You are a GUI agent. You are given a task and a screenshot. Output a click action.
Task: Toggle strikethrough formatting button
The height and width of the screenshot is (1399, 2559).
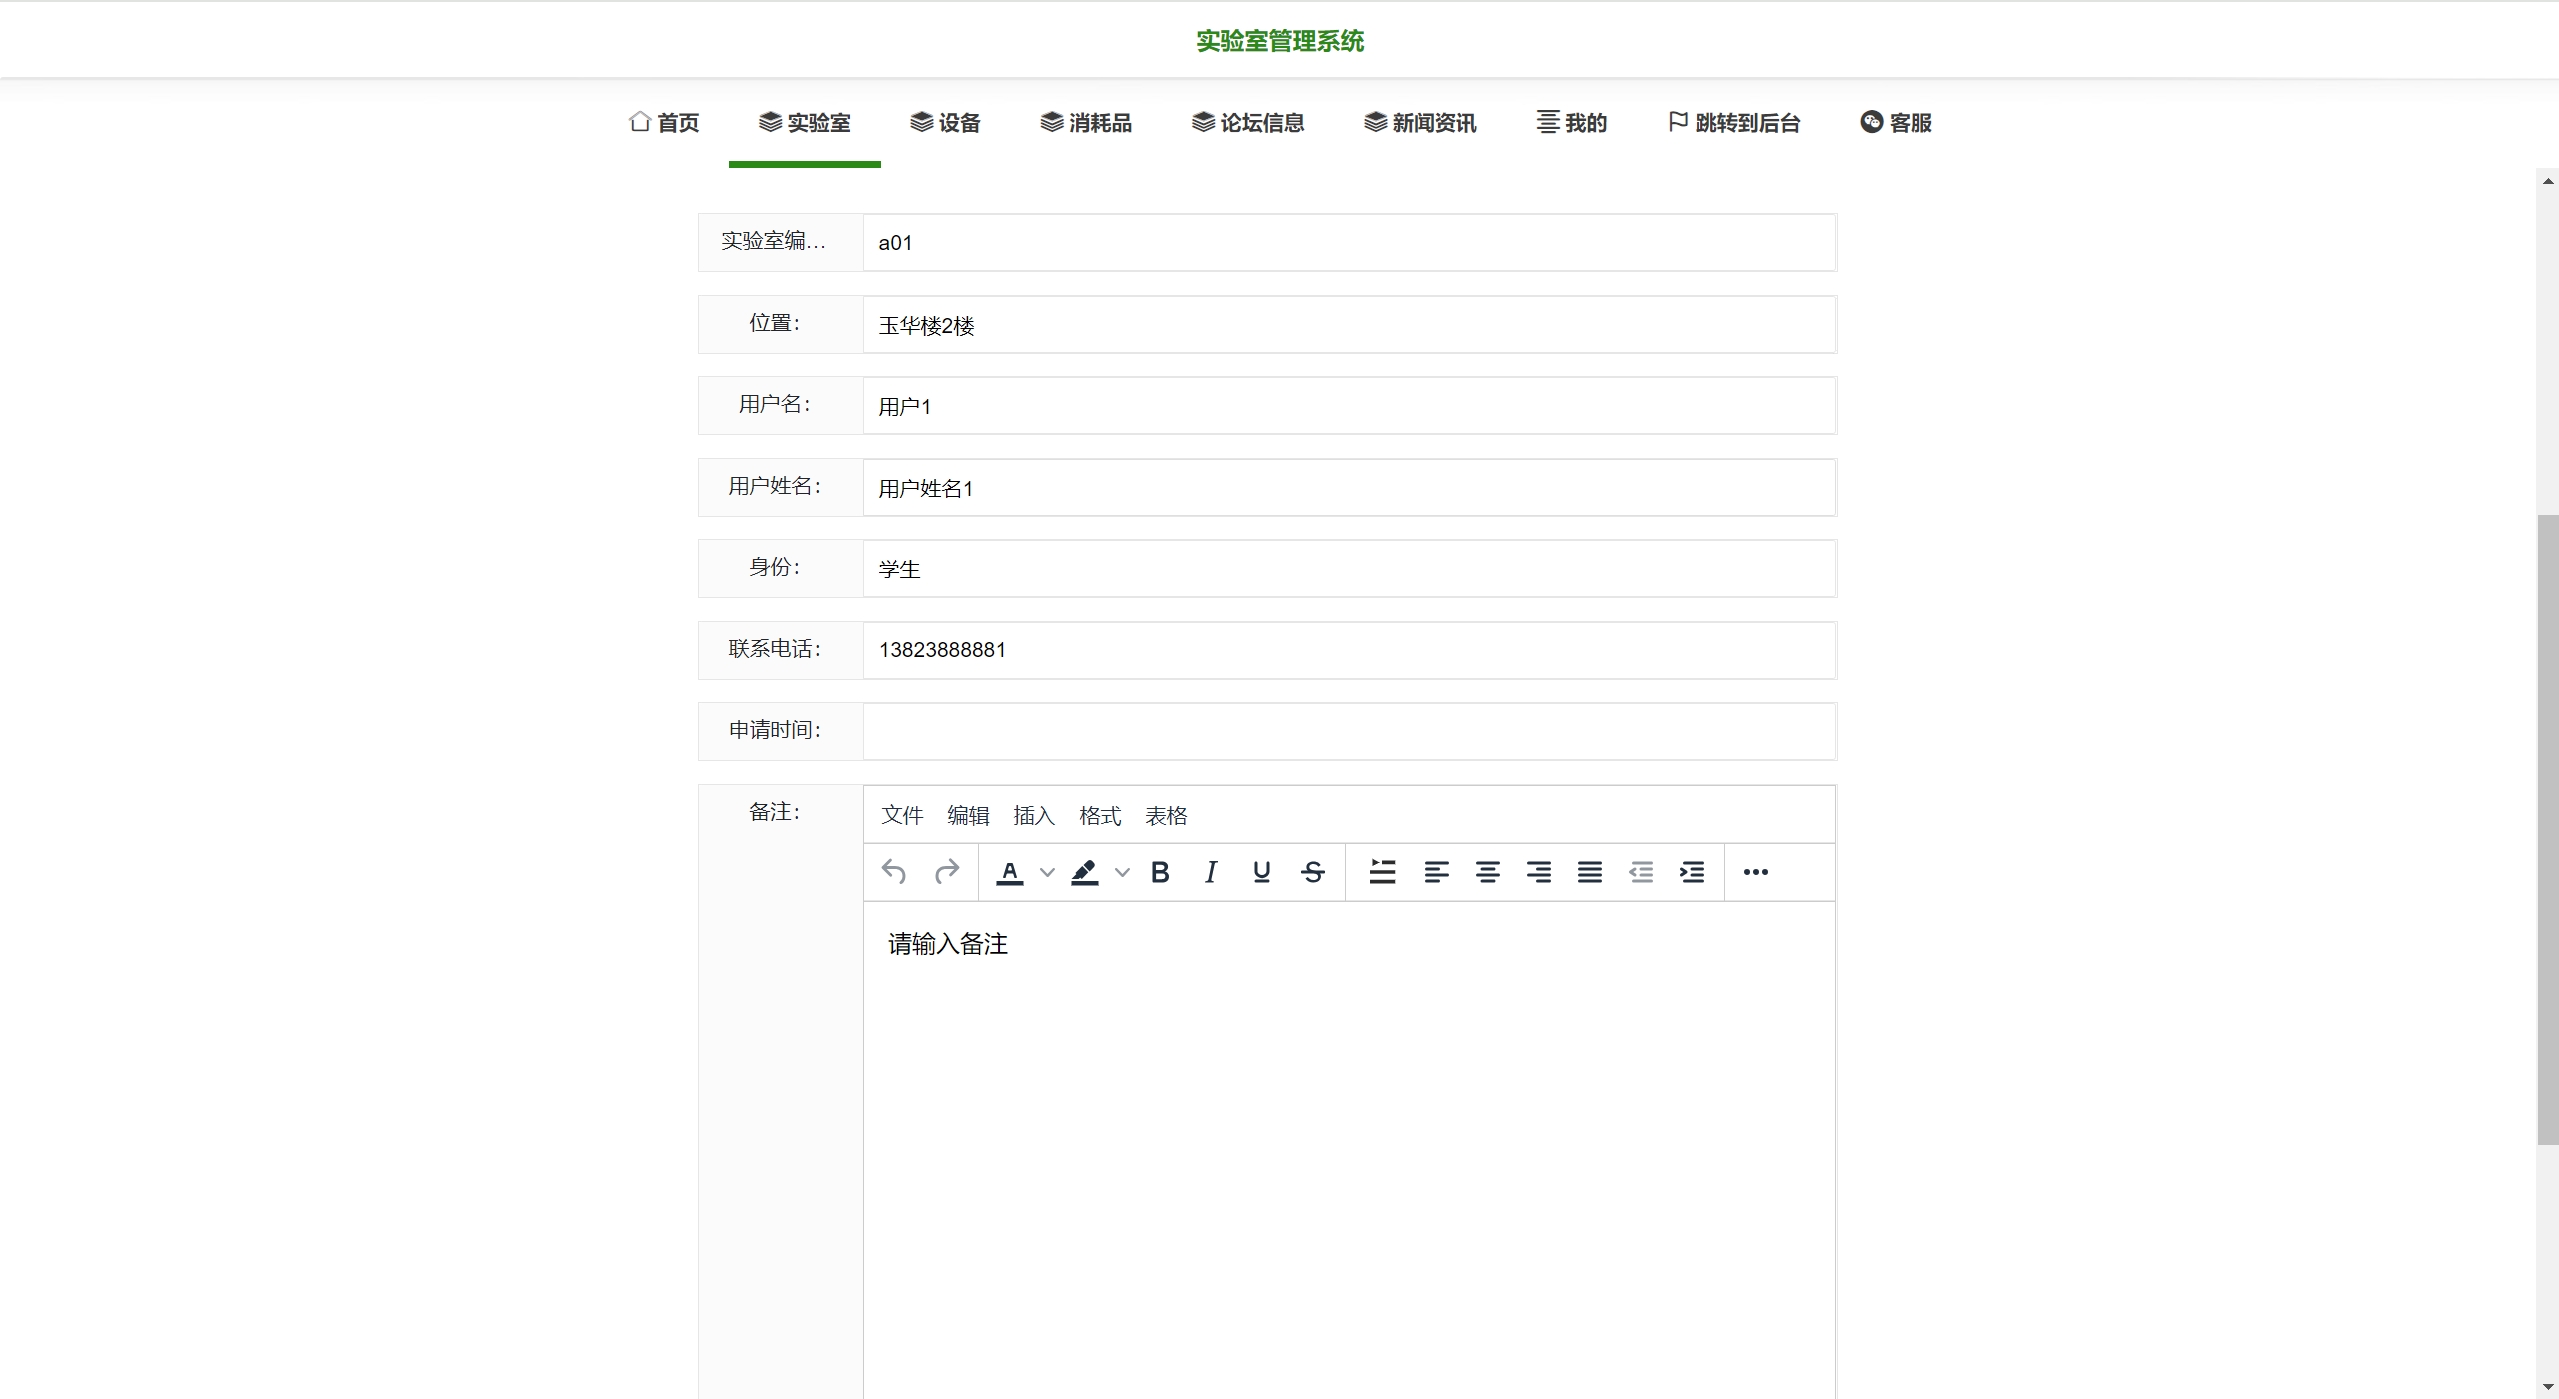(x=1313, y=872)
